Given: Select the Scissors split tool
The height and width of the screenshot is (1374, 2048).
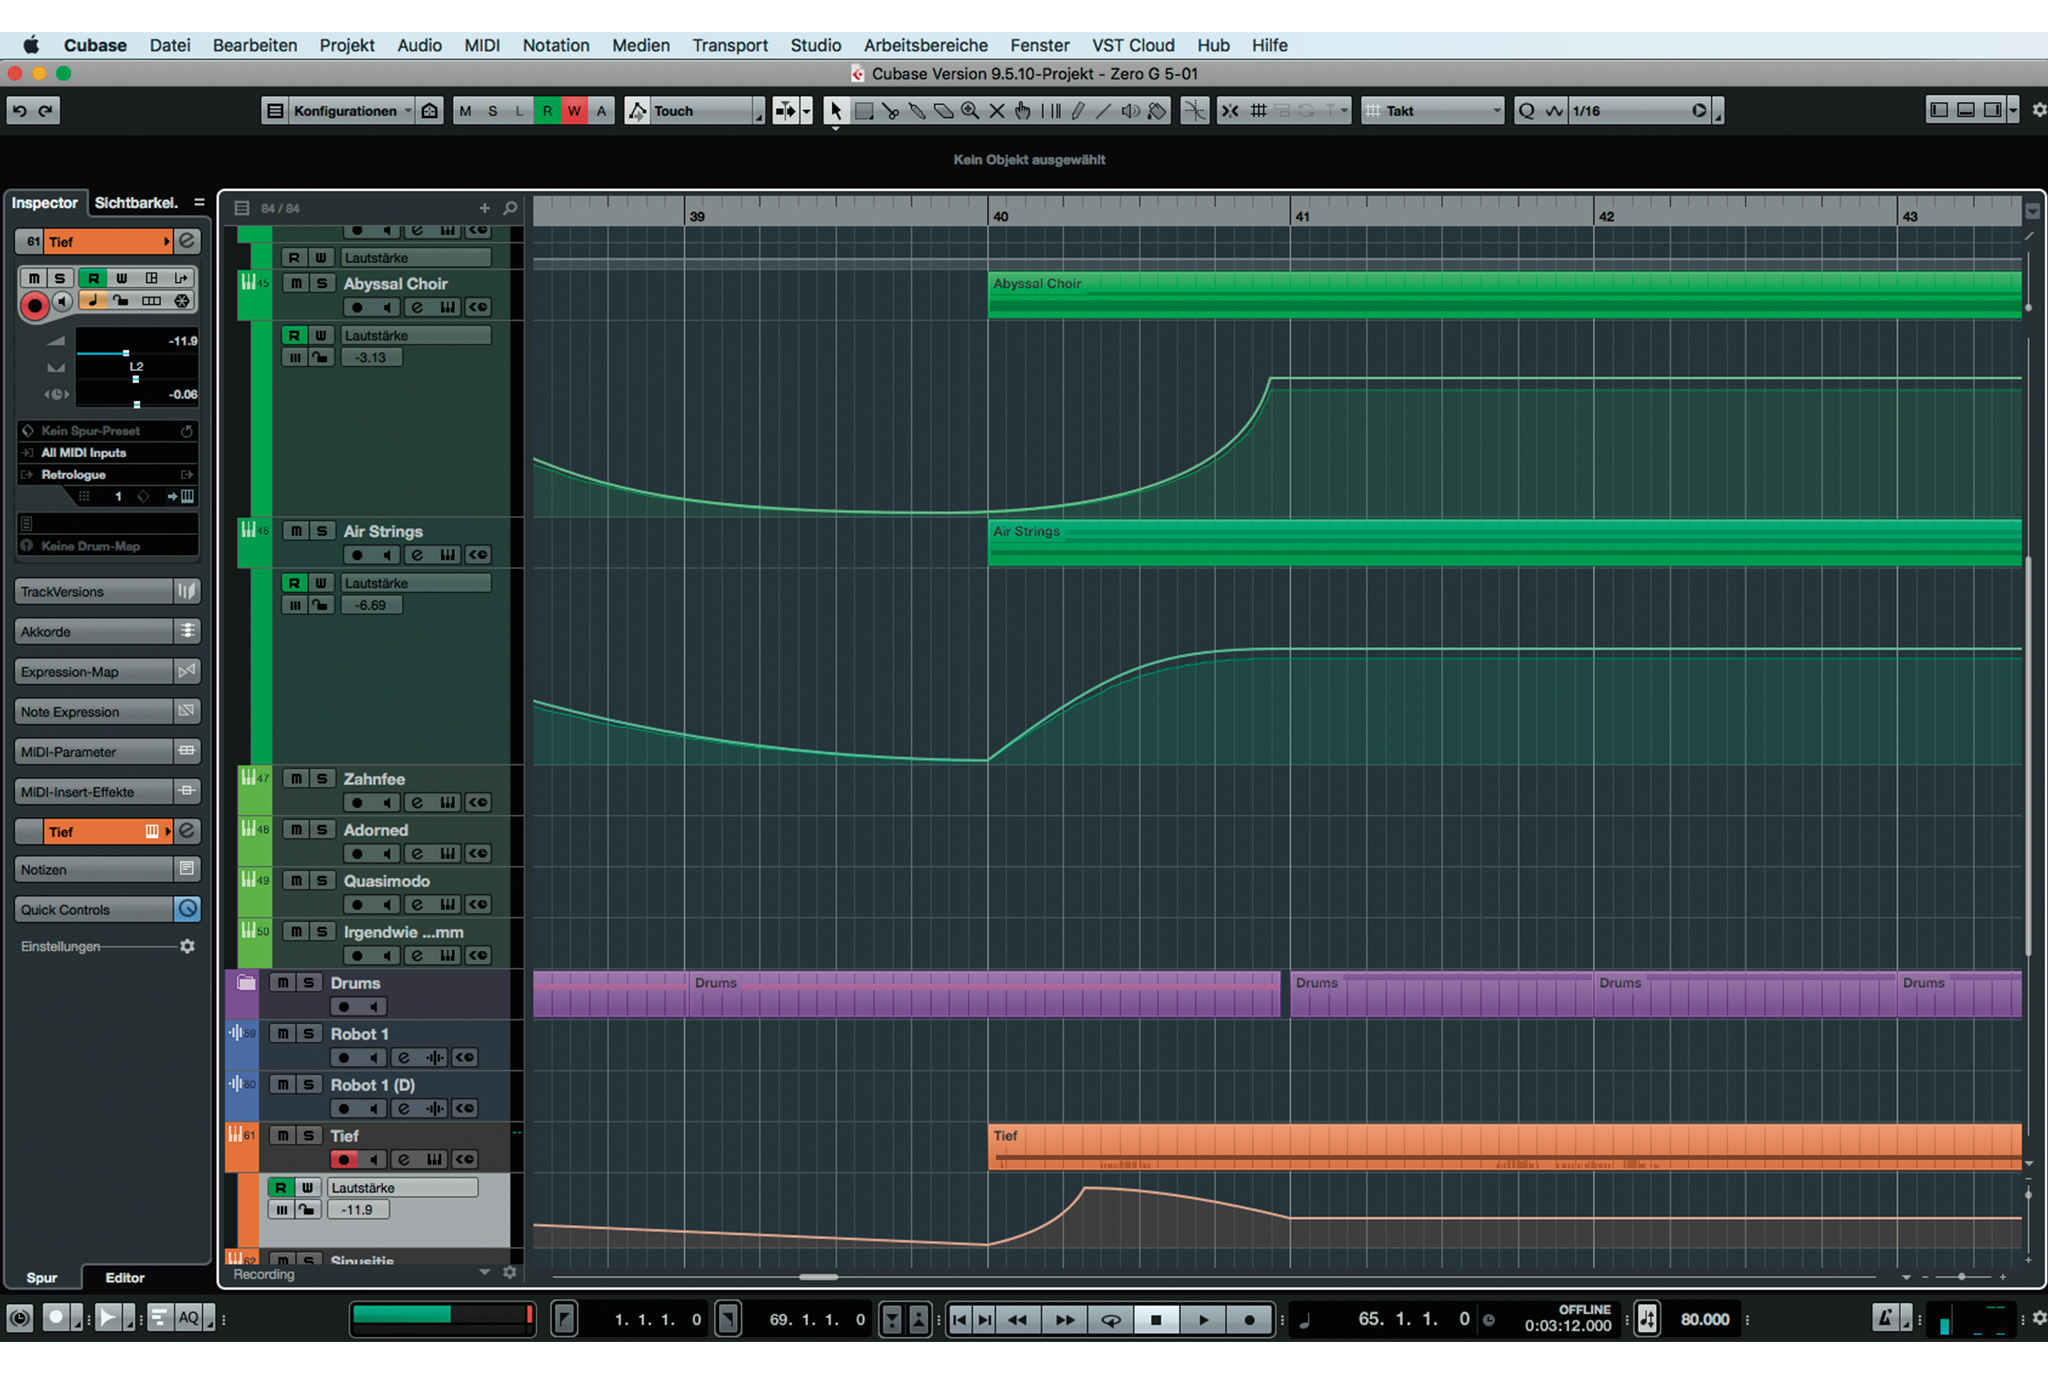Looking at the screenshot, I should [891, 111].
